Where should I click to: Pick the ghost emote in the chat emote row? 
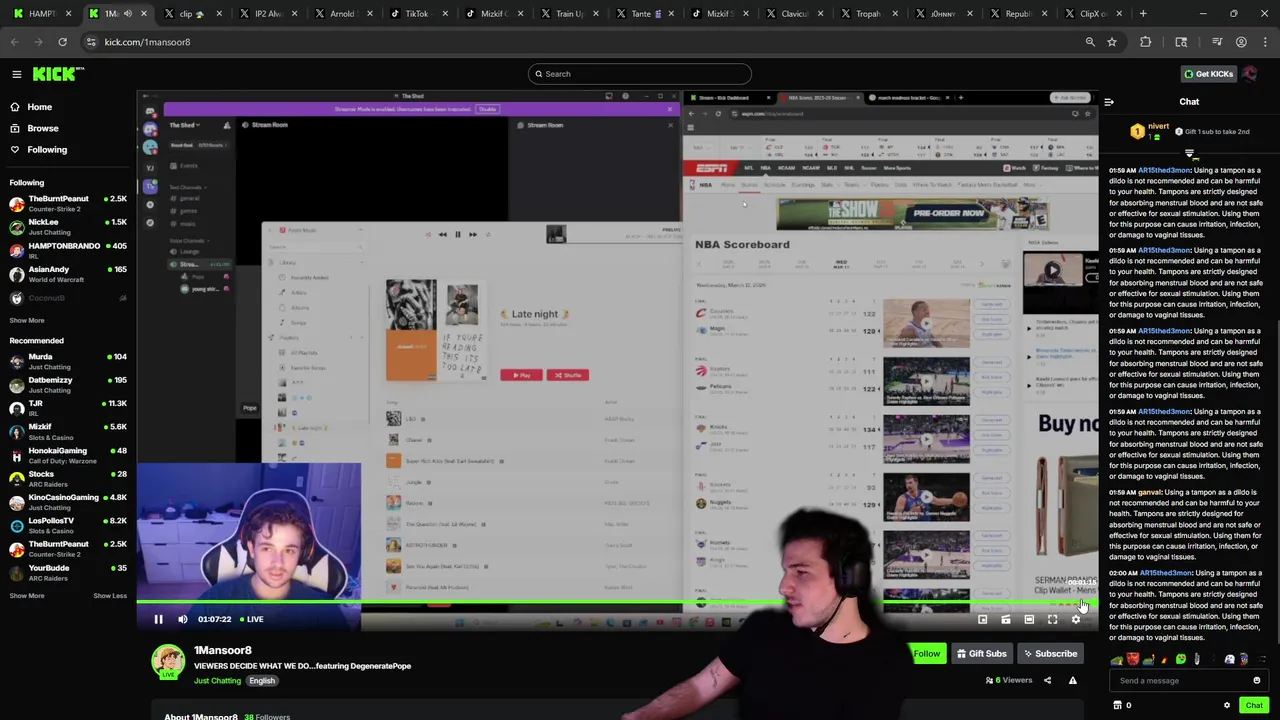[1229, 659]
